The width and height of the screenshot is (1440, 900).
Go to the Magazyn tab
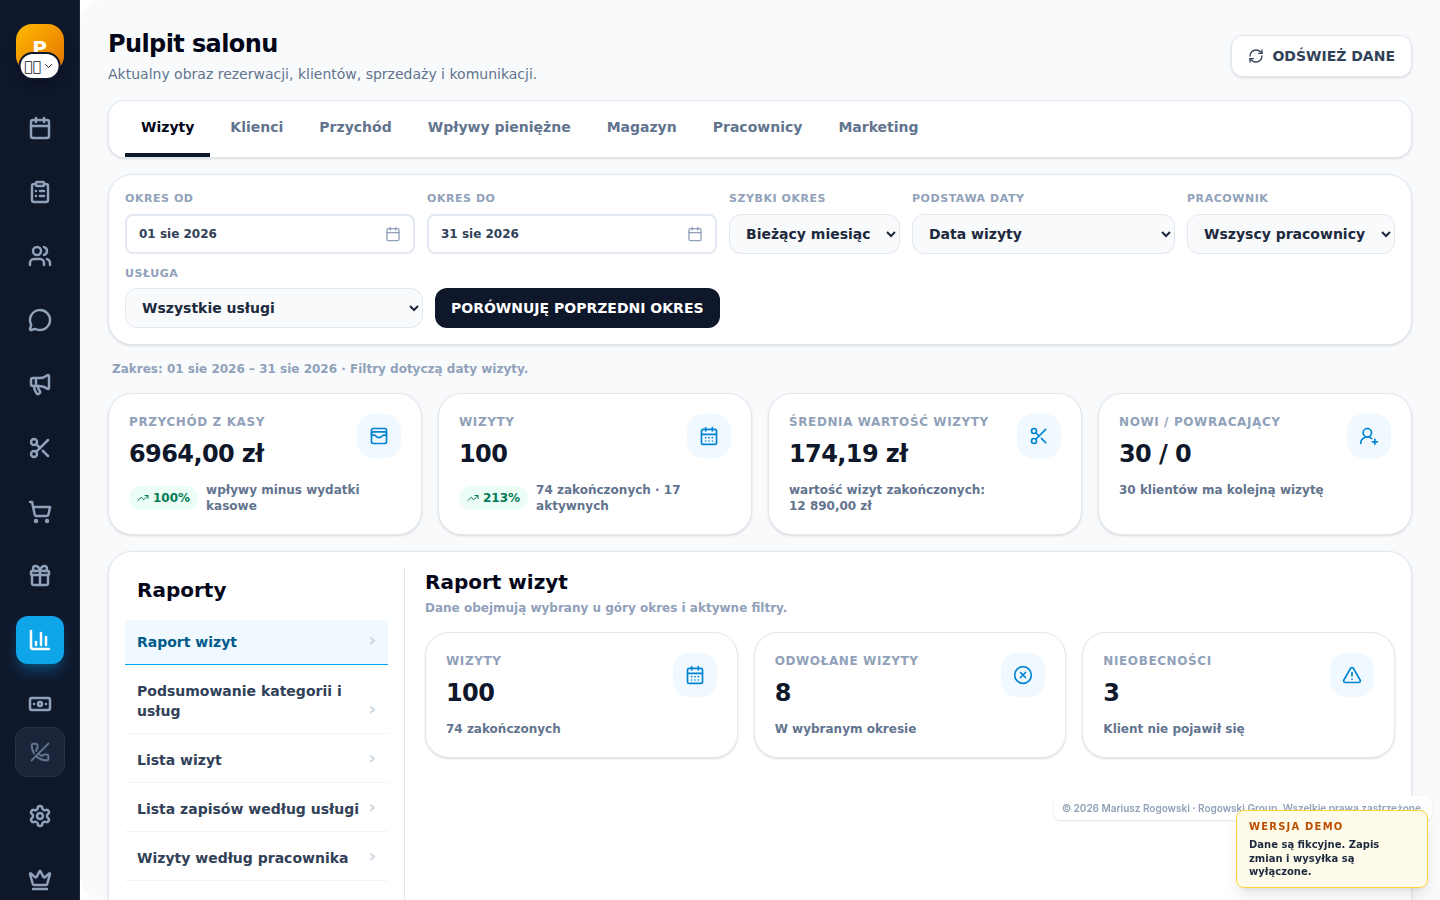(x=642, y=127)
